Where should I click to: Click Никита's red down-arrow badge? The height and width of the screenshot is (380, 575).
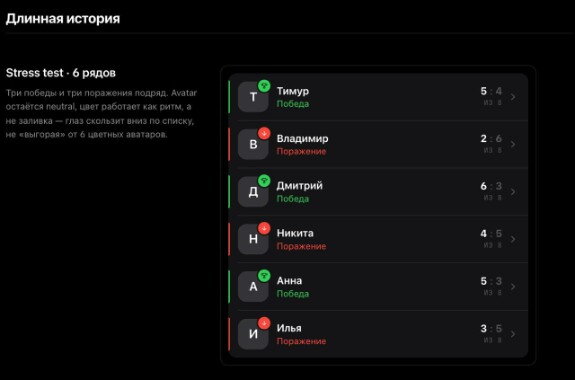(x=264, y=228)
